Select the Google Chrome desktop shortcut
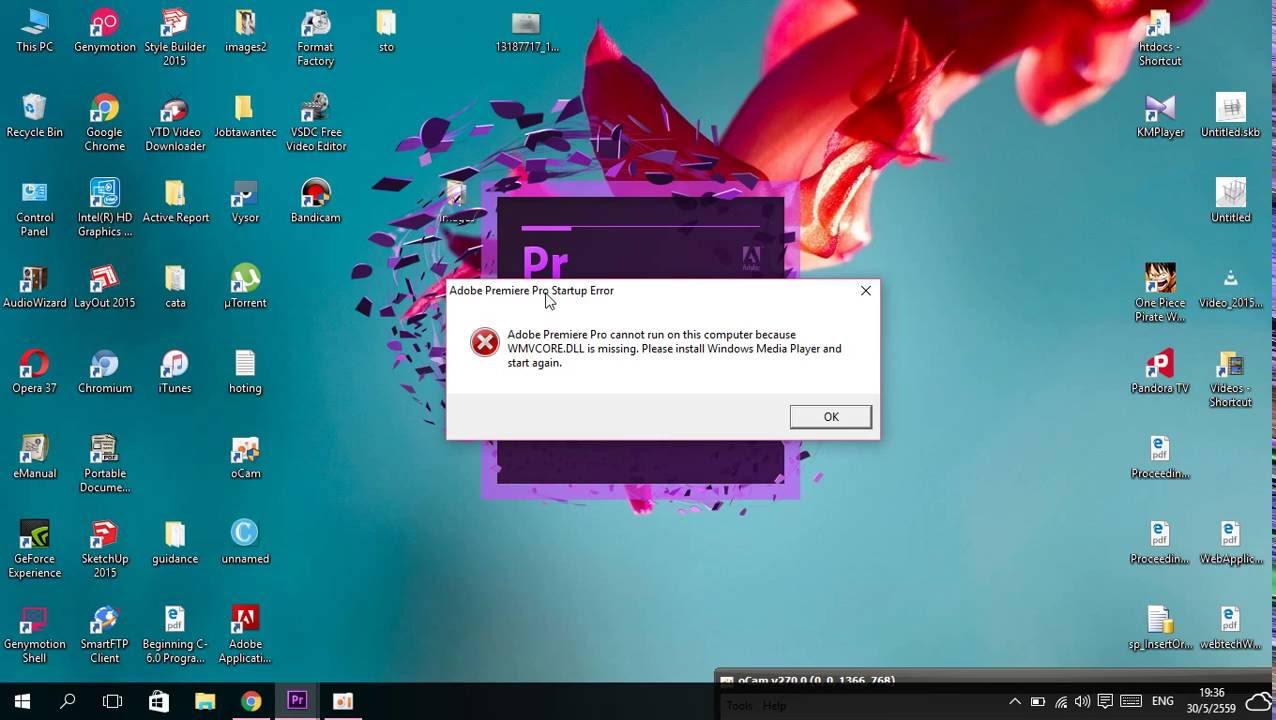This screenshot has width=1276, height=720. pos(105,123)
